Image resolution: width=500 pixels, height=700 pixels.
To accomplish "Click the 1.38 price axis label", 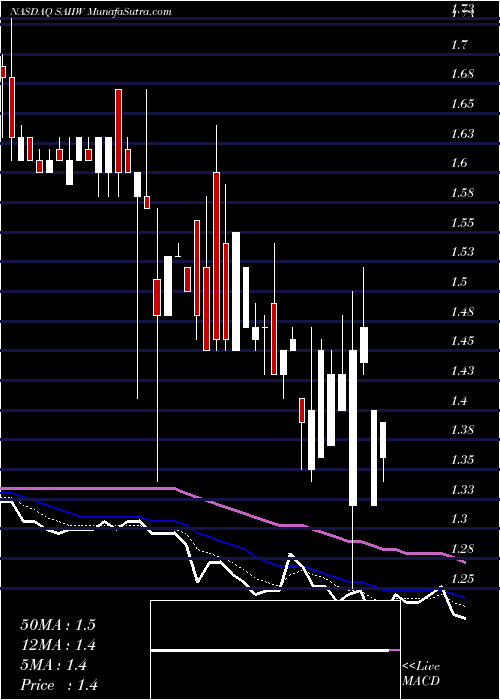I will [464, 430].
